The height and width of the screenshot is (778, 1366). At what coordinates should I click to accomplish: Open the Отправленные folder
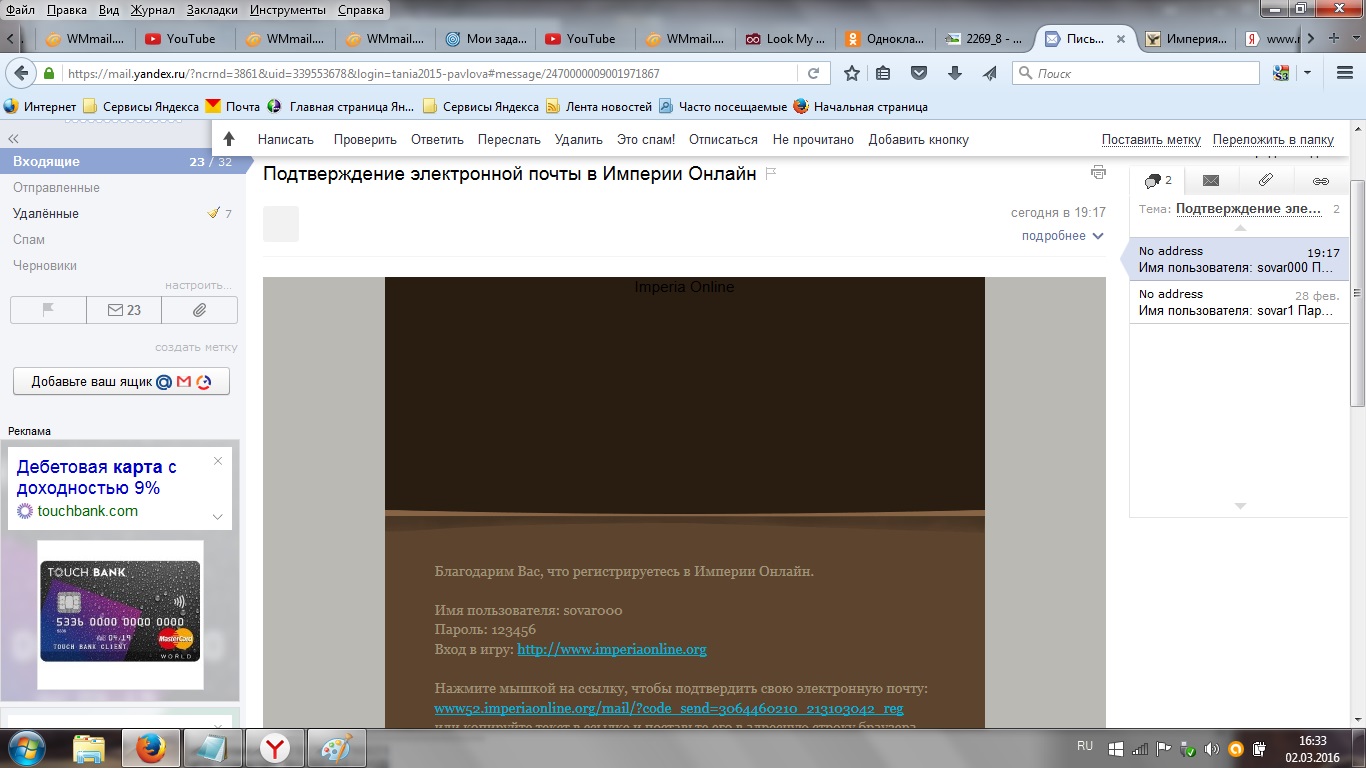click(x=56, y=187)
